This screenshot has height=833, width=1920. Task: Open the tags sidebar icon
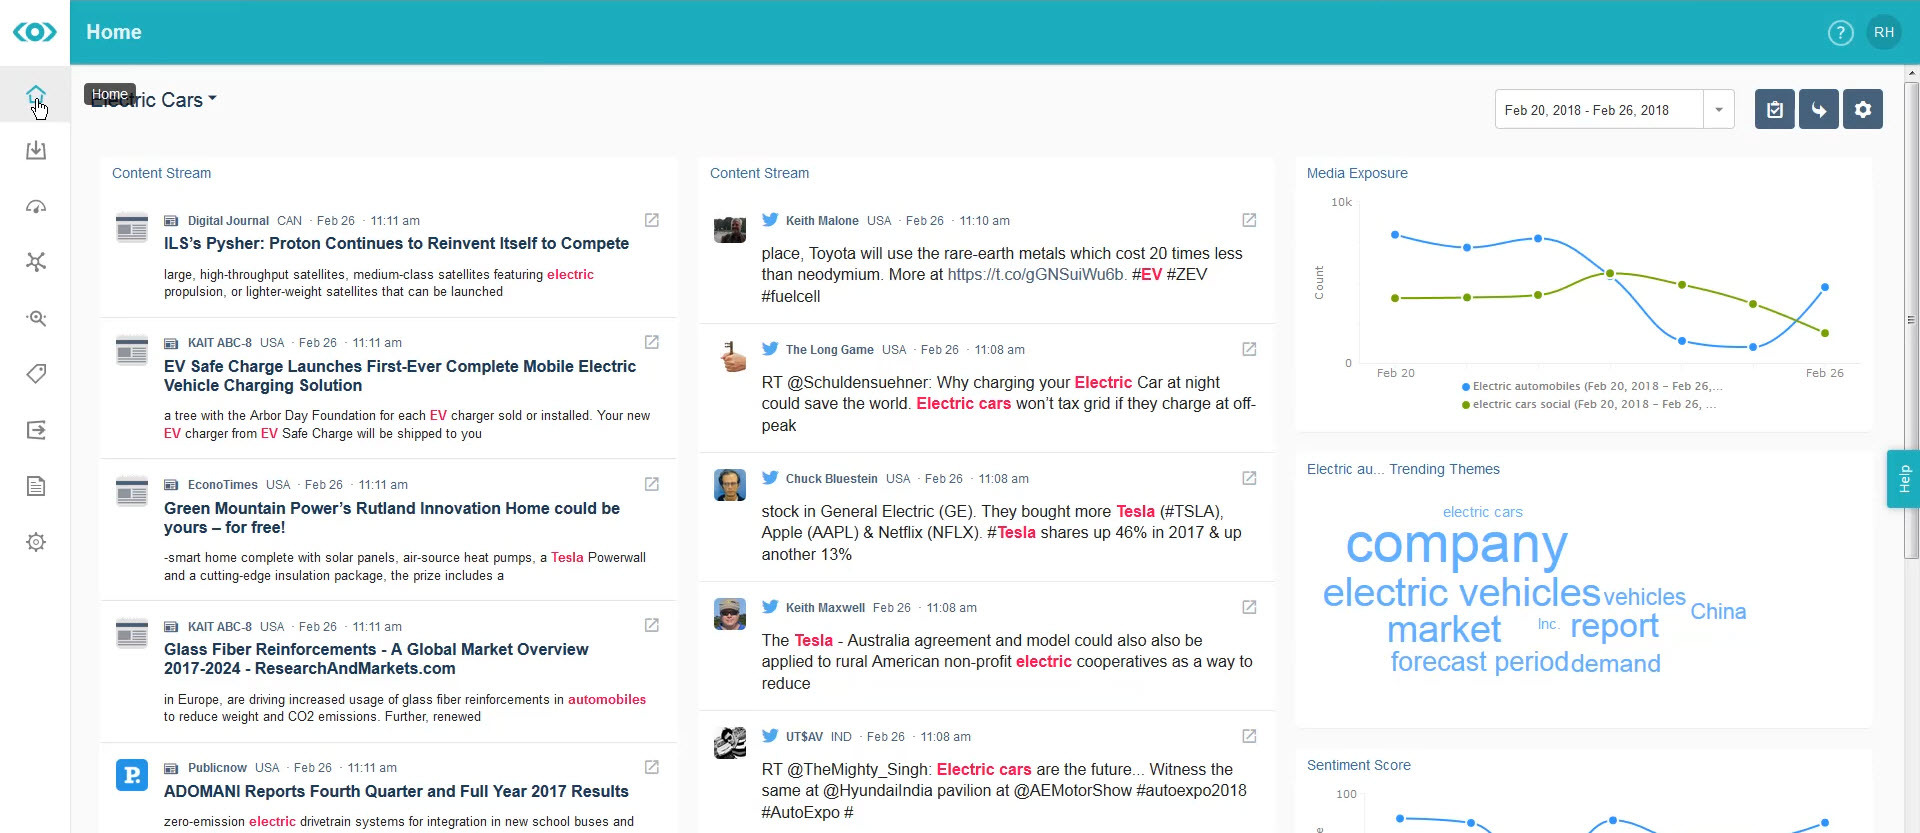pyautogui.click(x=36, y=374)
